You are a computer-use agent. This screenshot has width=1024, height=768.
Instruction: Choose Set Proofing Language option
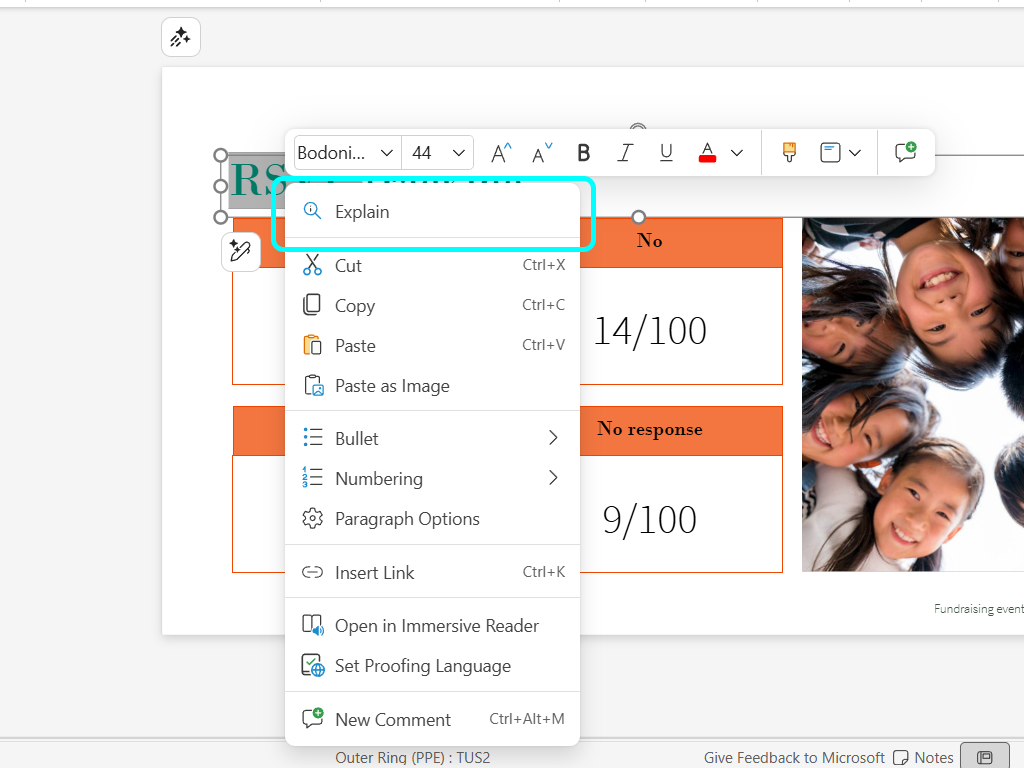[422, 666]
